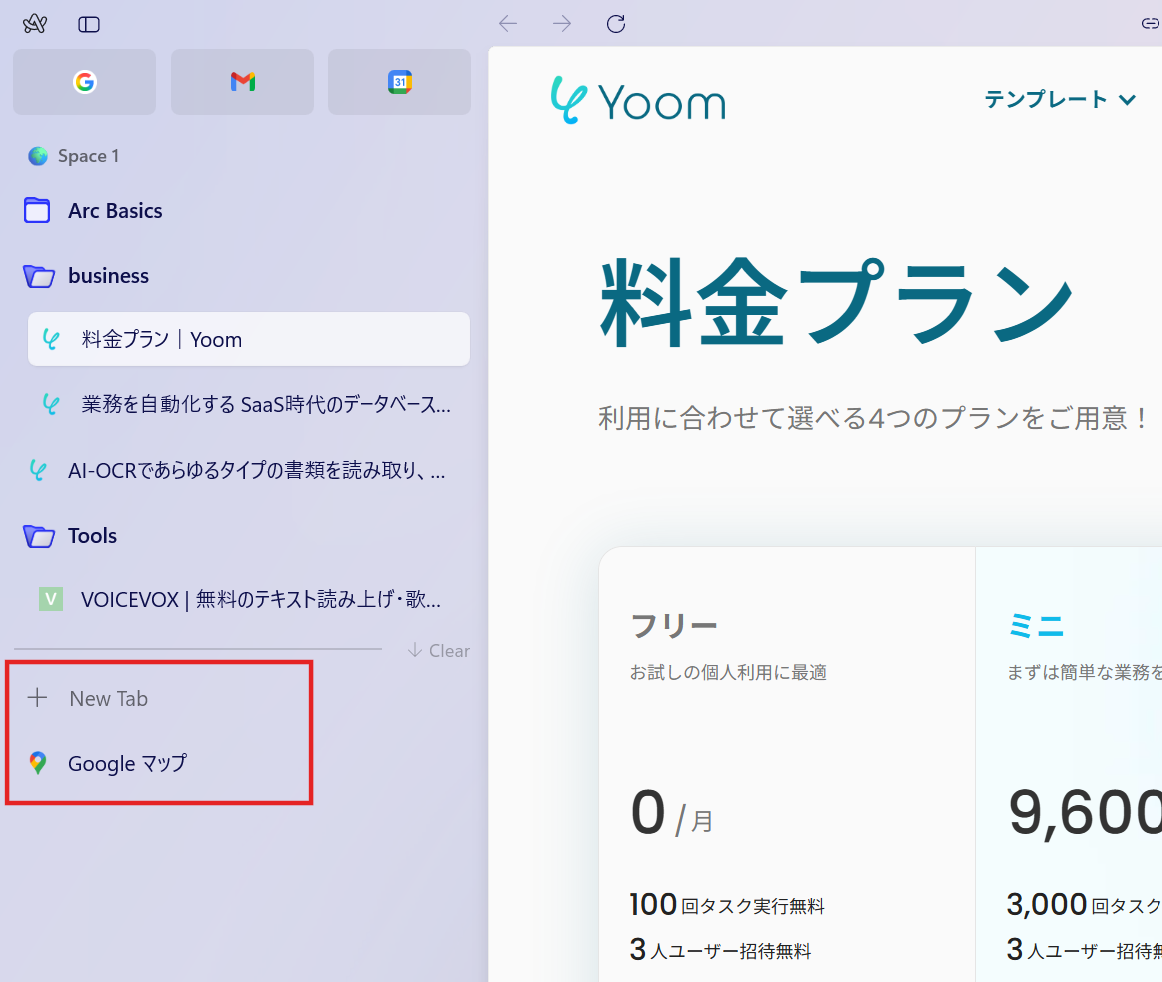This screenshot has height=982, width=1162.
Task: Copy page link icon at top right
Action: pyautogui.click(x=1150, y=24)
